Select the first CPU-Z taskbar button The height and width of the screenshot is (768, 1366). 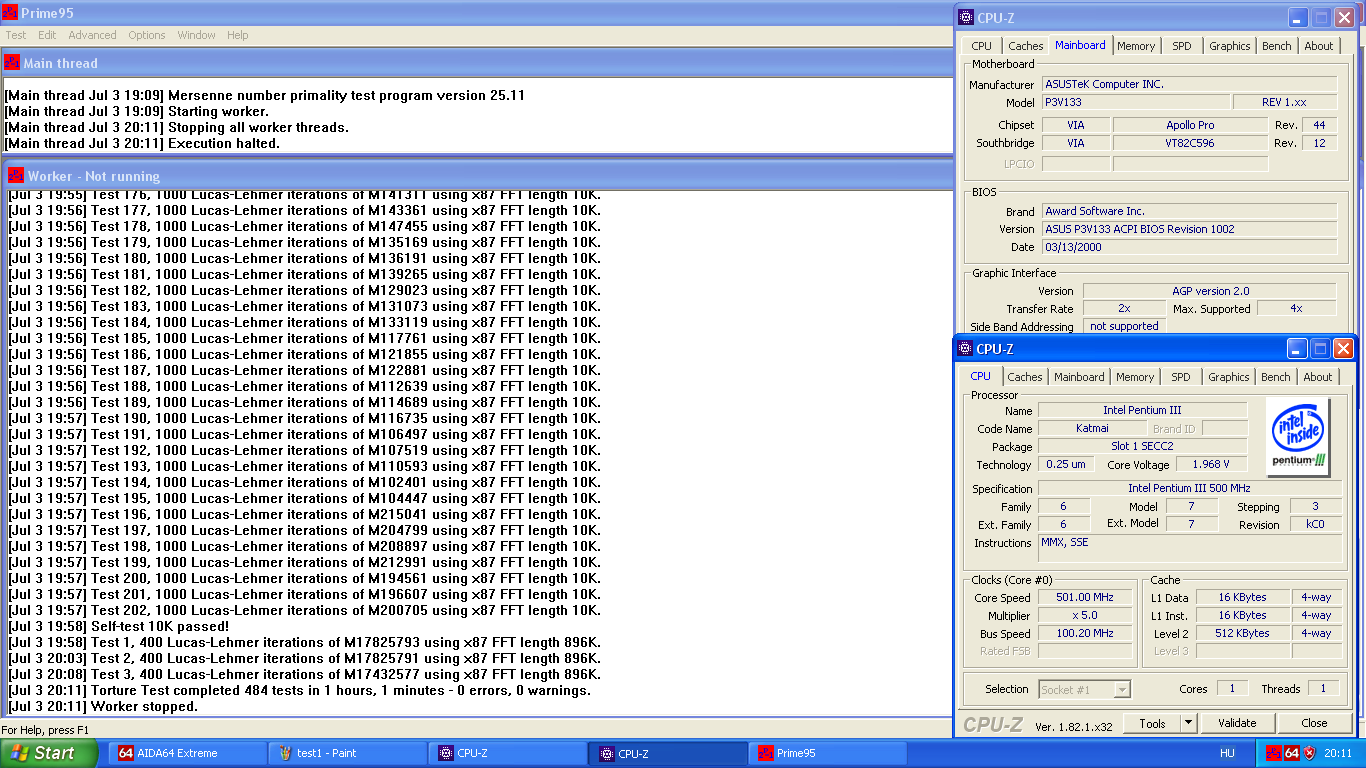point(508,753)
